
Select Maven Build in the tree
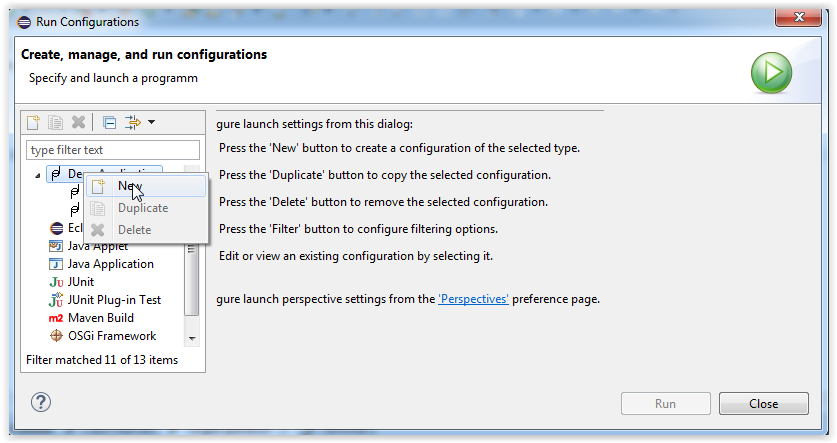coord(101,318)
